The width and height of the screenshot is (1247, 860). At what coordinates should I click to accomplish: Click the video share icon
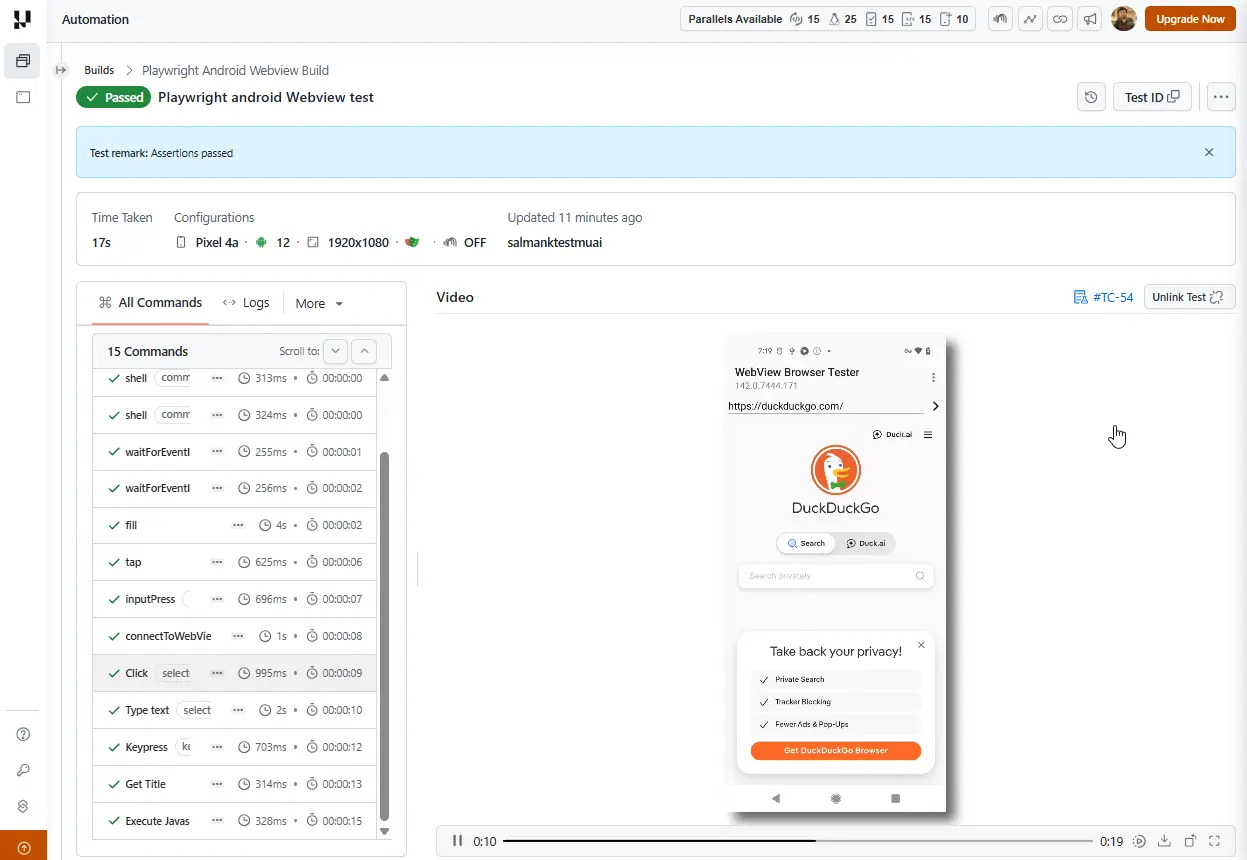(1190, 841)
